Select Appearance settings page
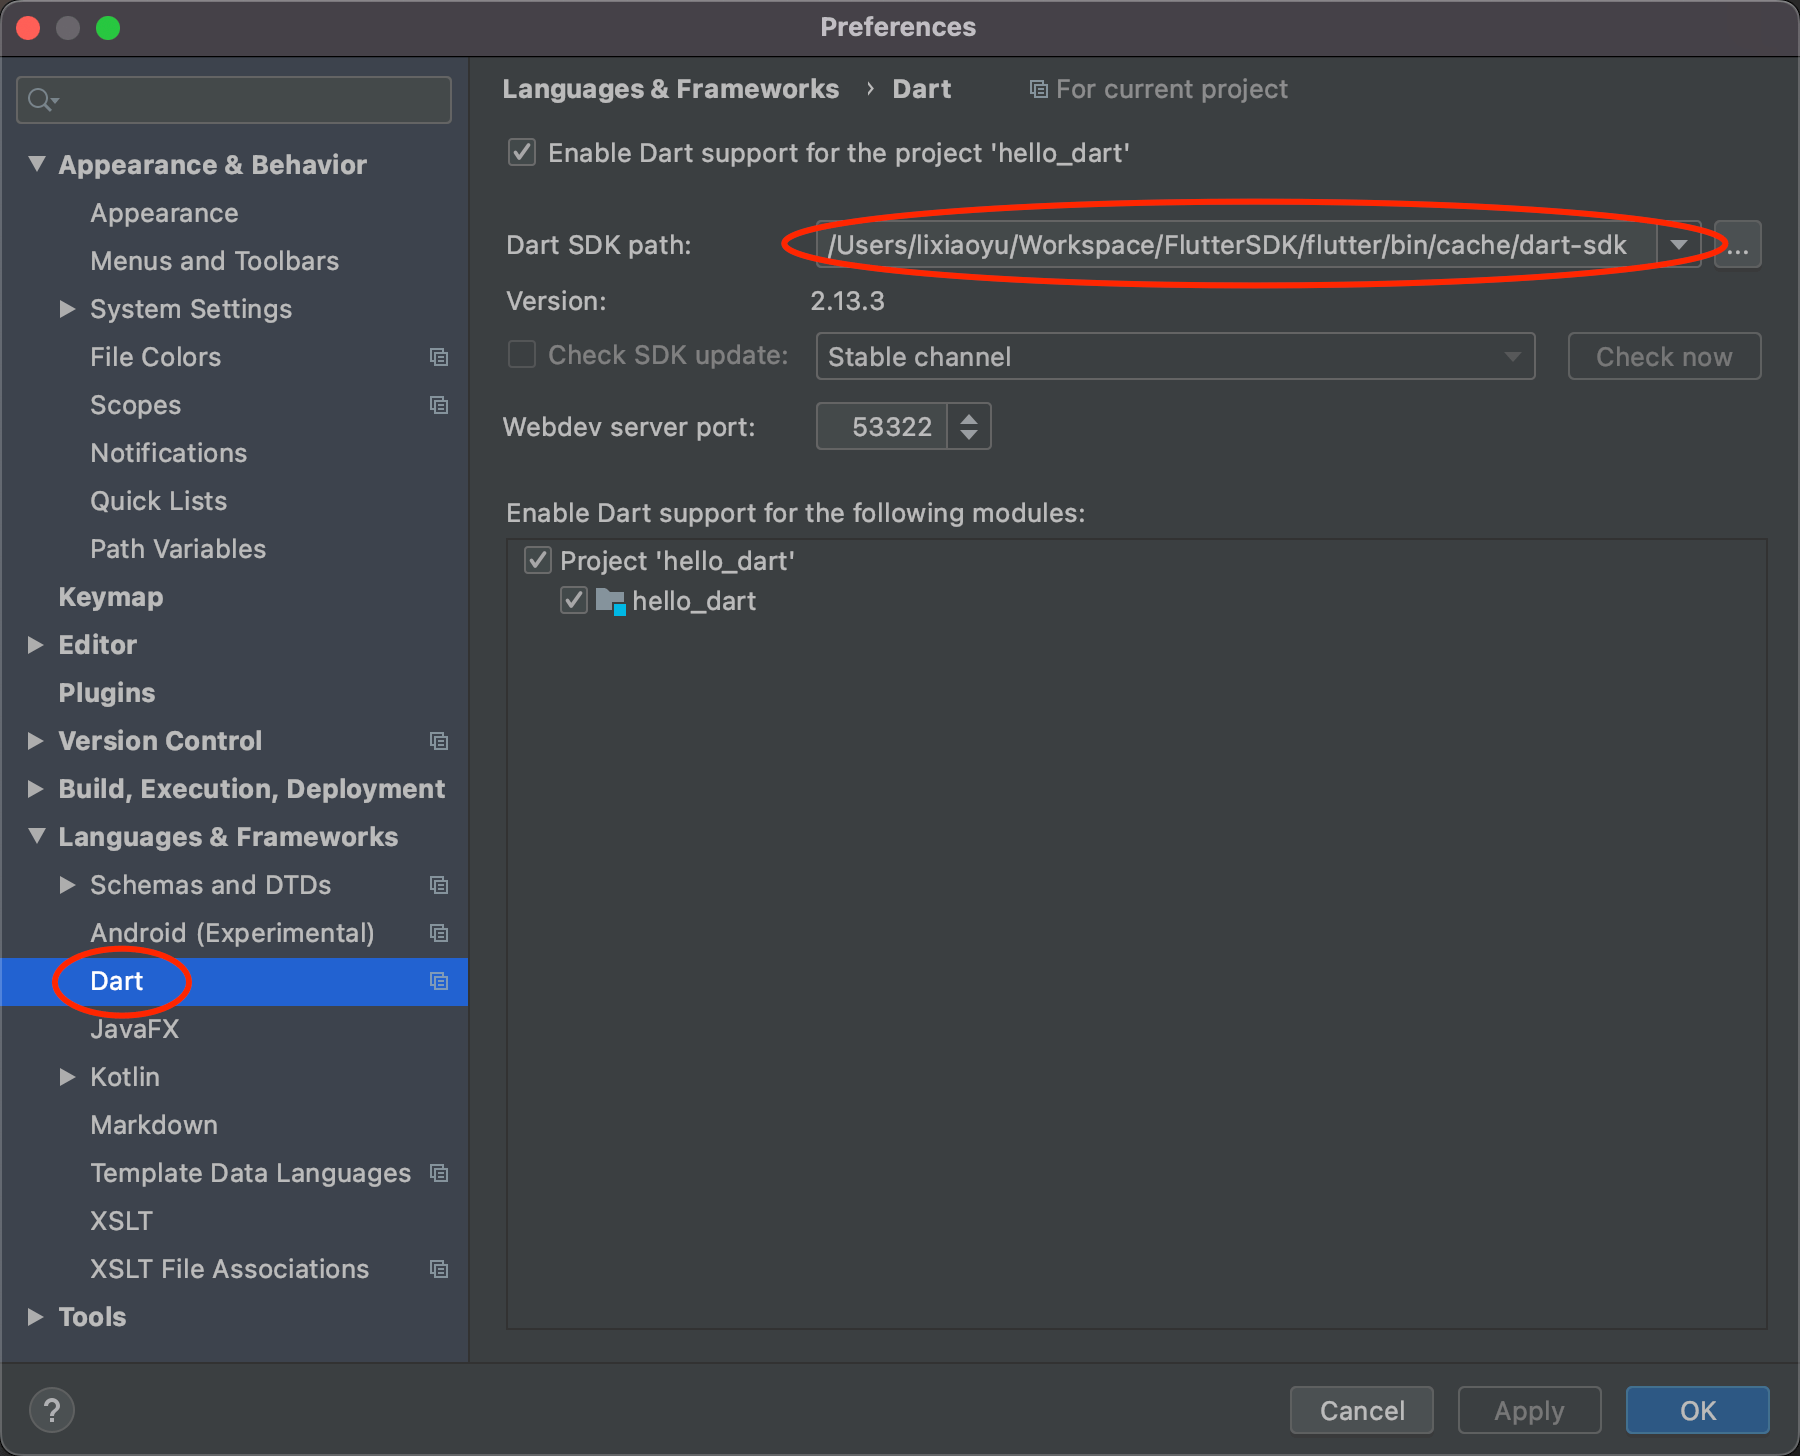The image size is (1800, 1456). 164,213
